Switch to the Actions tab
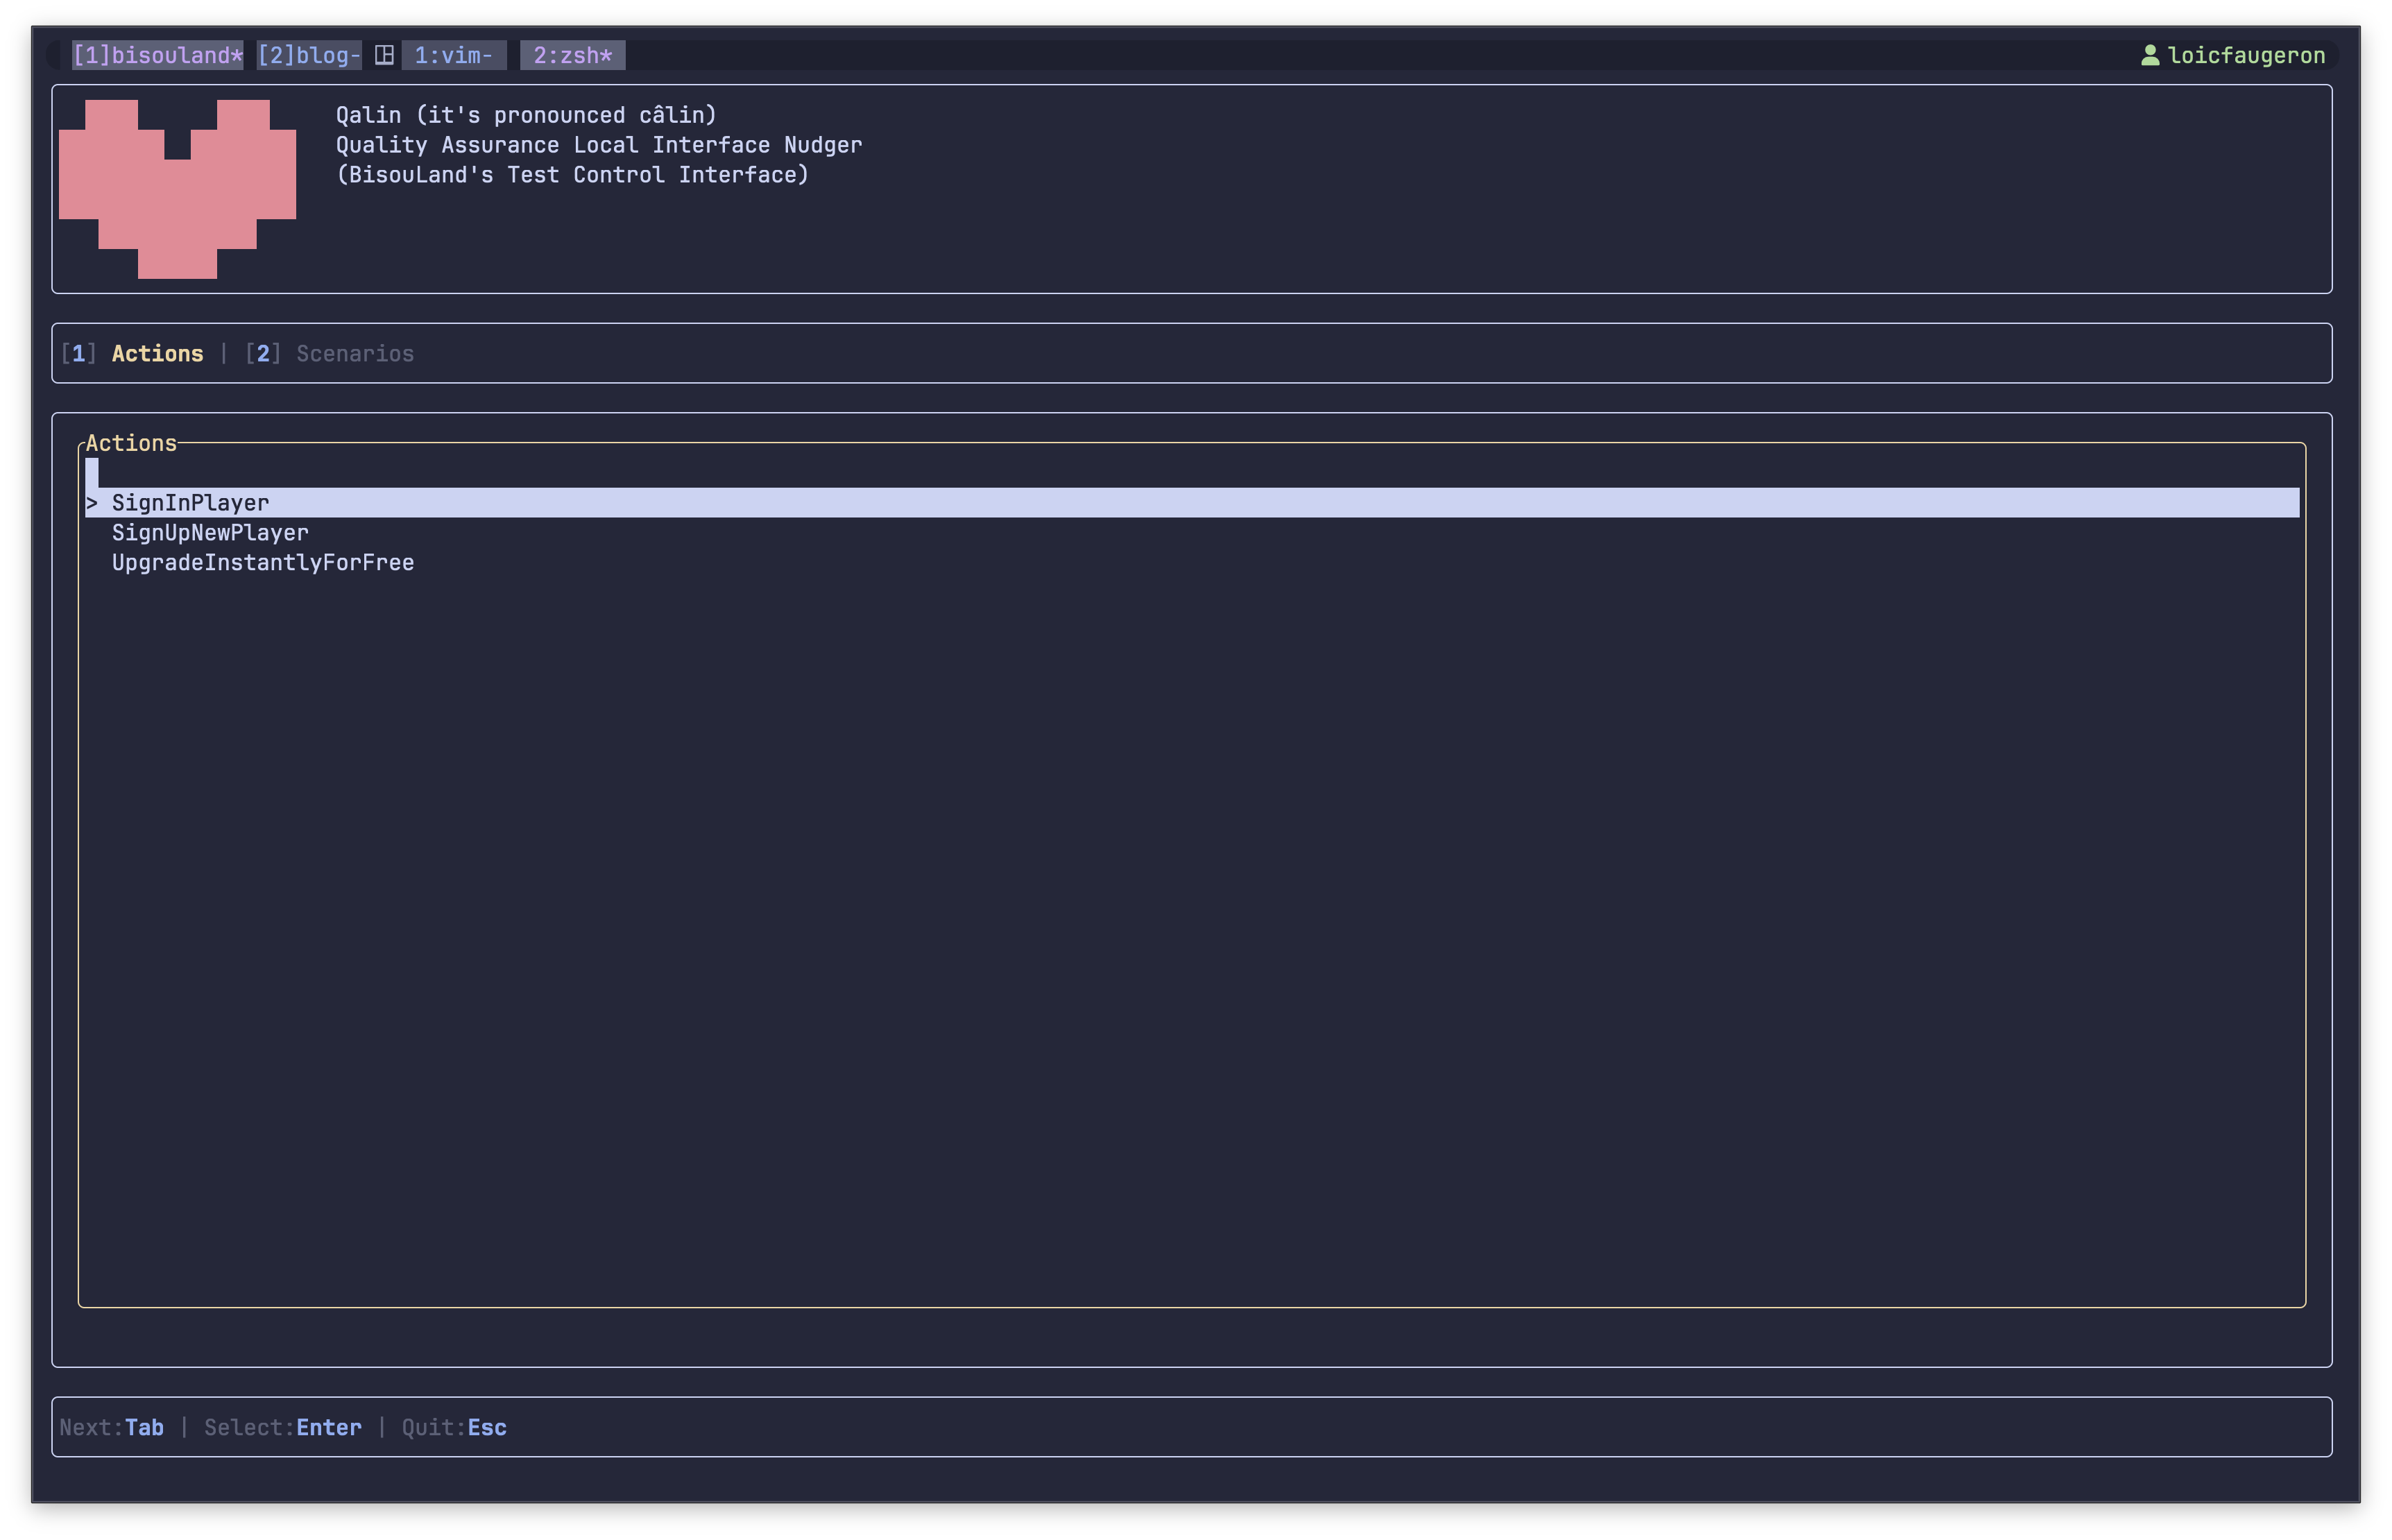 click(157, 353)
